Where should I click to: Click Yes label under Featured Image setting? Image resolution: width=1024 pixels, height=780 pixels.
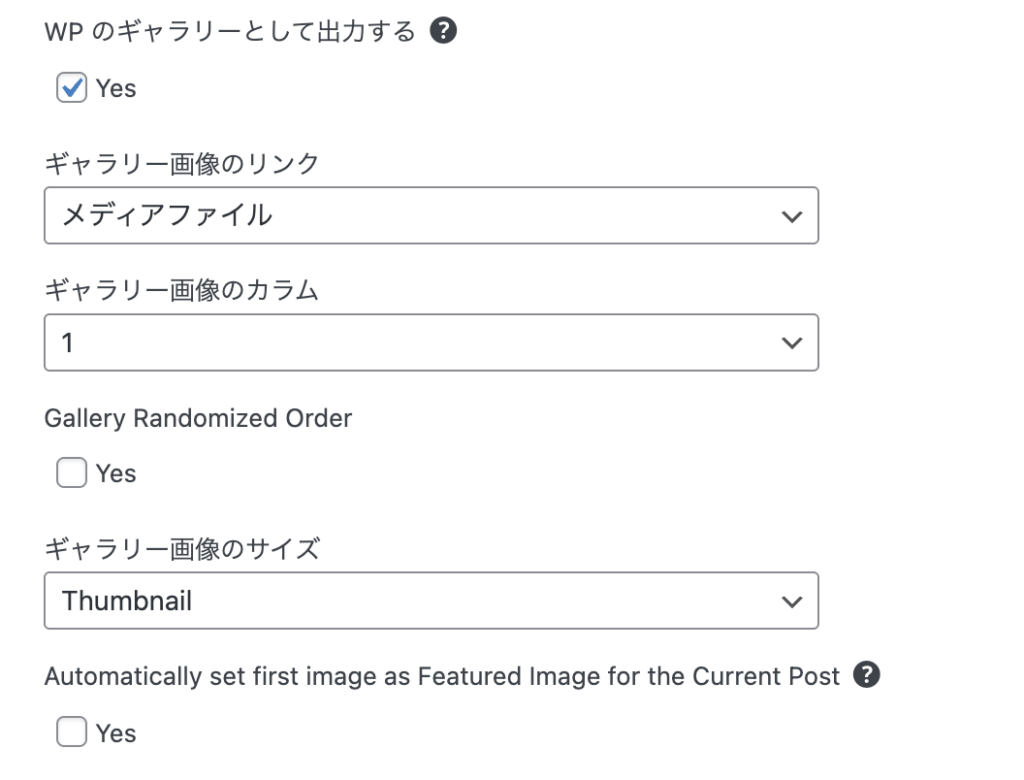[x=116, y=733]
